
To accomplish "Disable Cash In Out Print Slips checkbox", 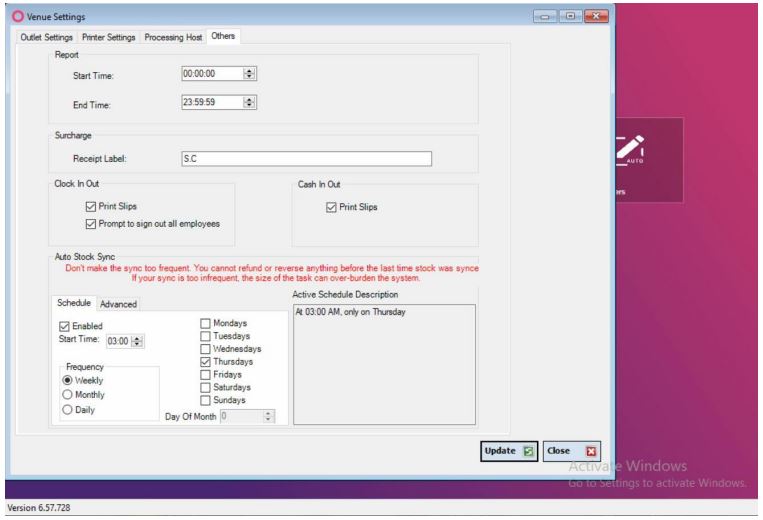I will pos(333,207).
